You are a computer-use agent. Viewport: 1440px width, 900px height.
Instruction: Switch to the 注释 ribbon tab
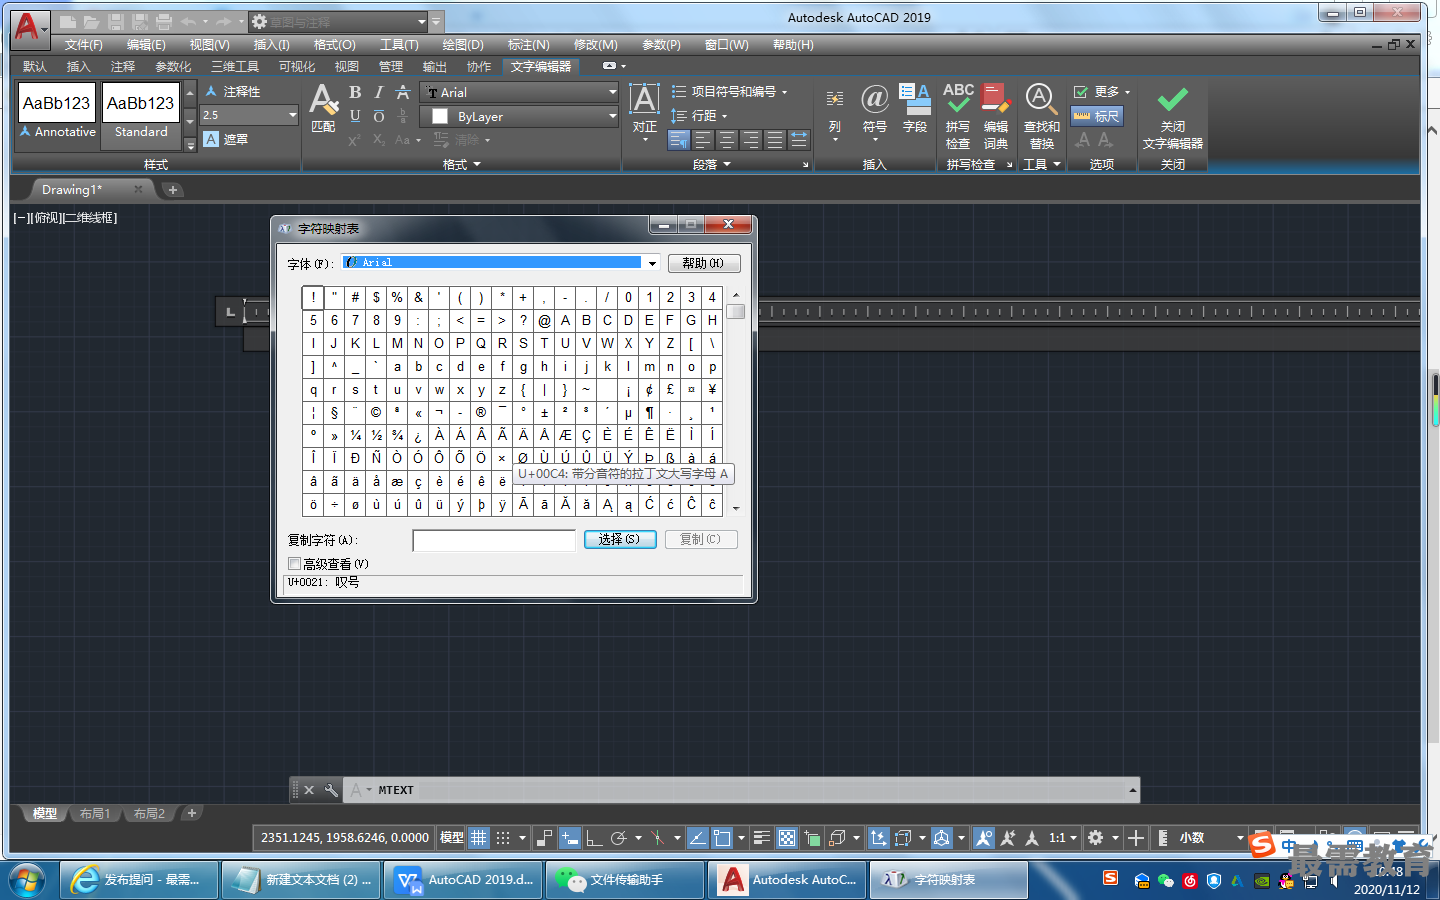coord(123,67)
